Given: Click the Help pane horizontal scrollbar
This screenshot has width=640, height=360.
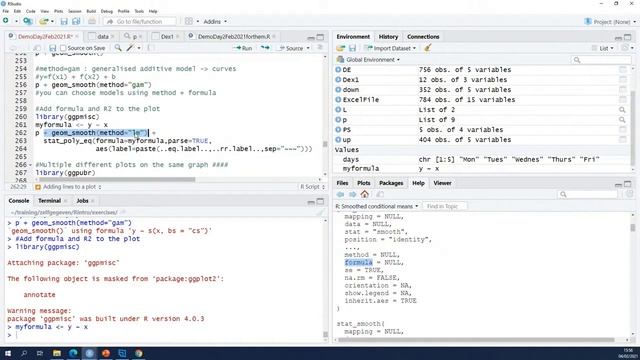Looking at the screenshot, I should pyautogui.click(x=476, y=340).
